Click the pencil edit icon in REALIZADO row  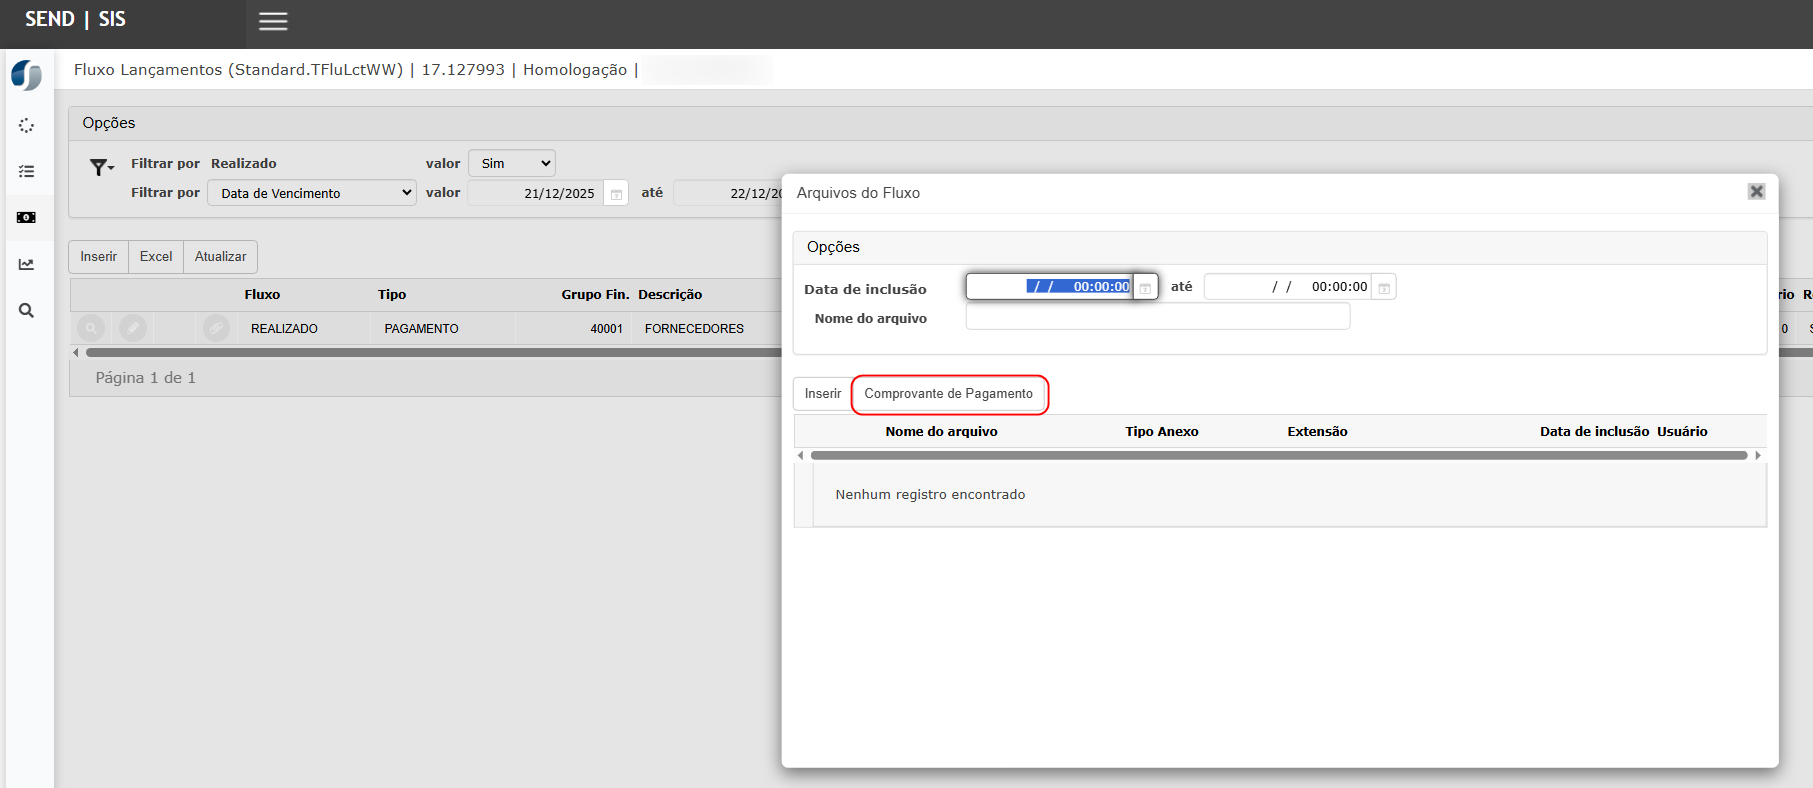coord(133,328)
